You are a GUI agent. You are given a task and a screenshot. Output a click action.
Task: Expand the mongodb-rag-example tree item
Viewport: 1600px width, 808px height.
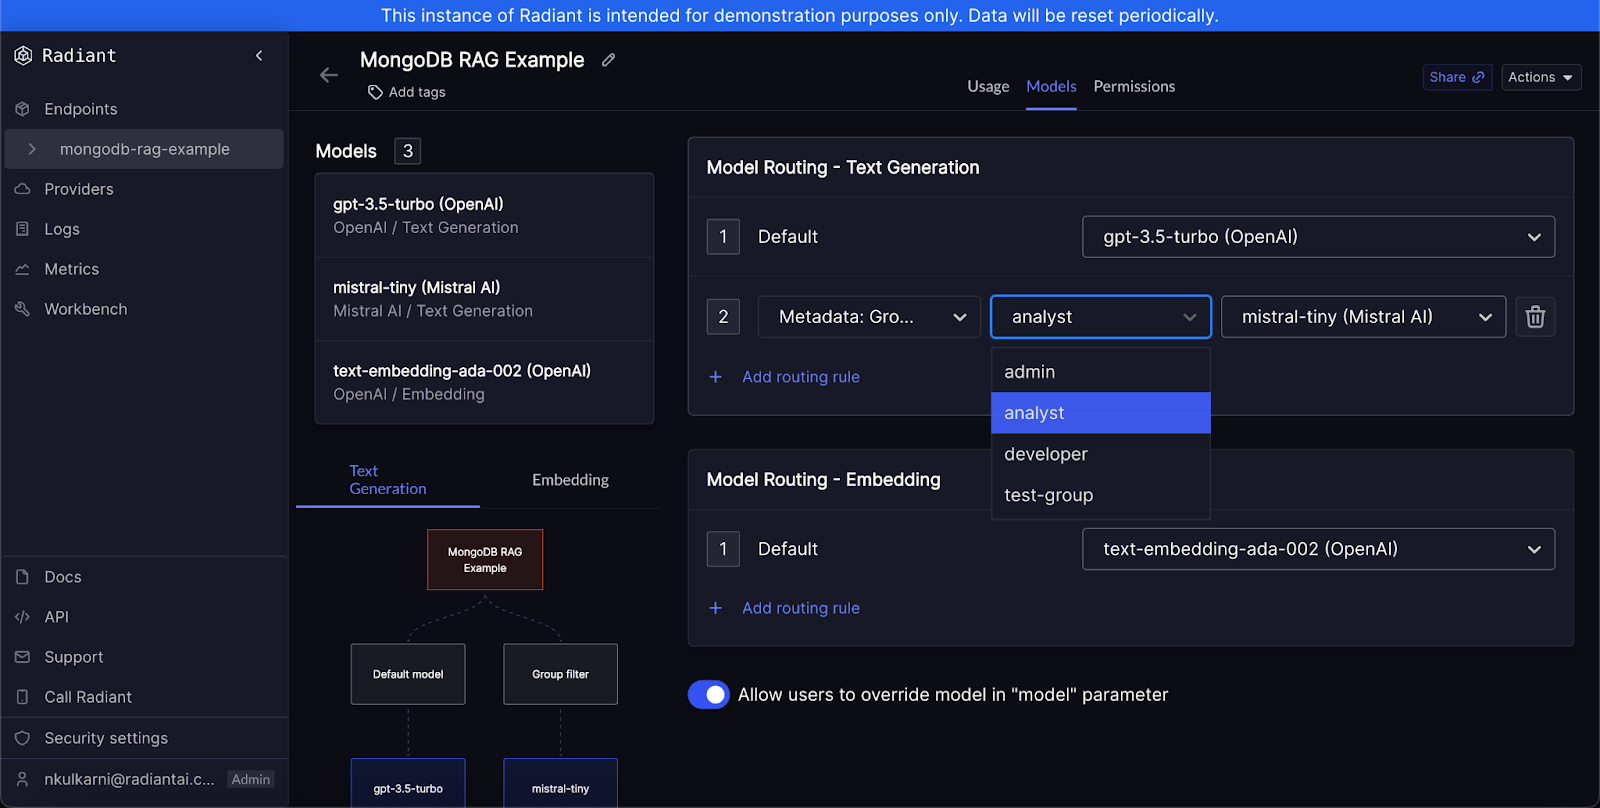(x=32, y=149)
